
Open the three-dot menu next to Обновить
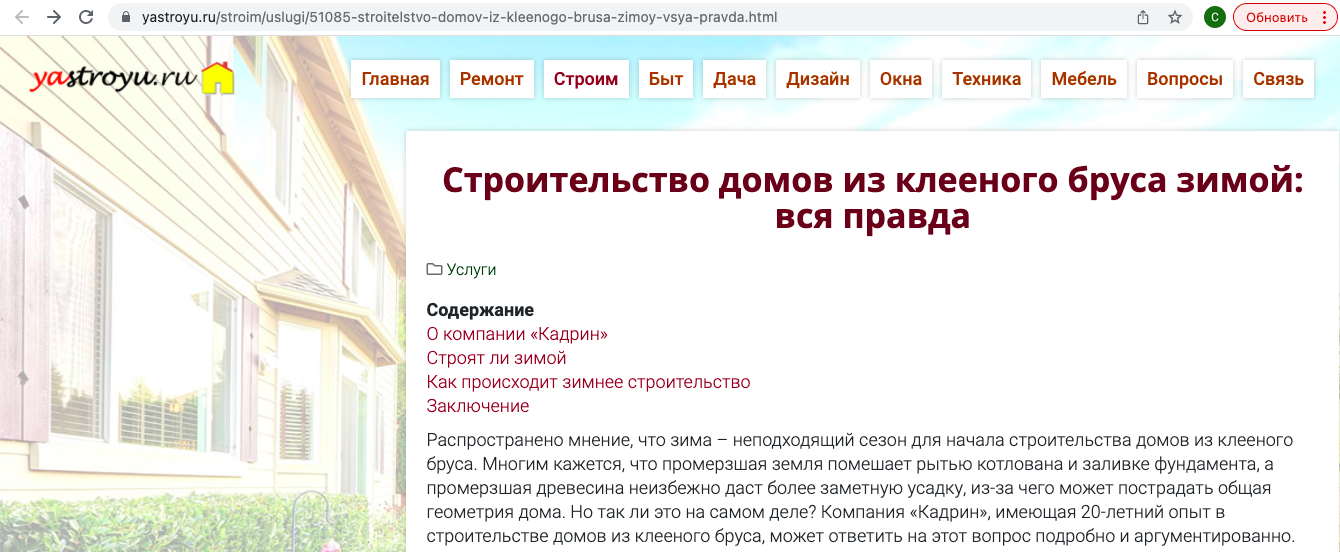(1324, 17)
